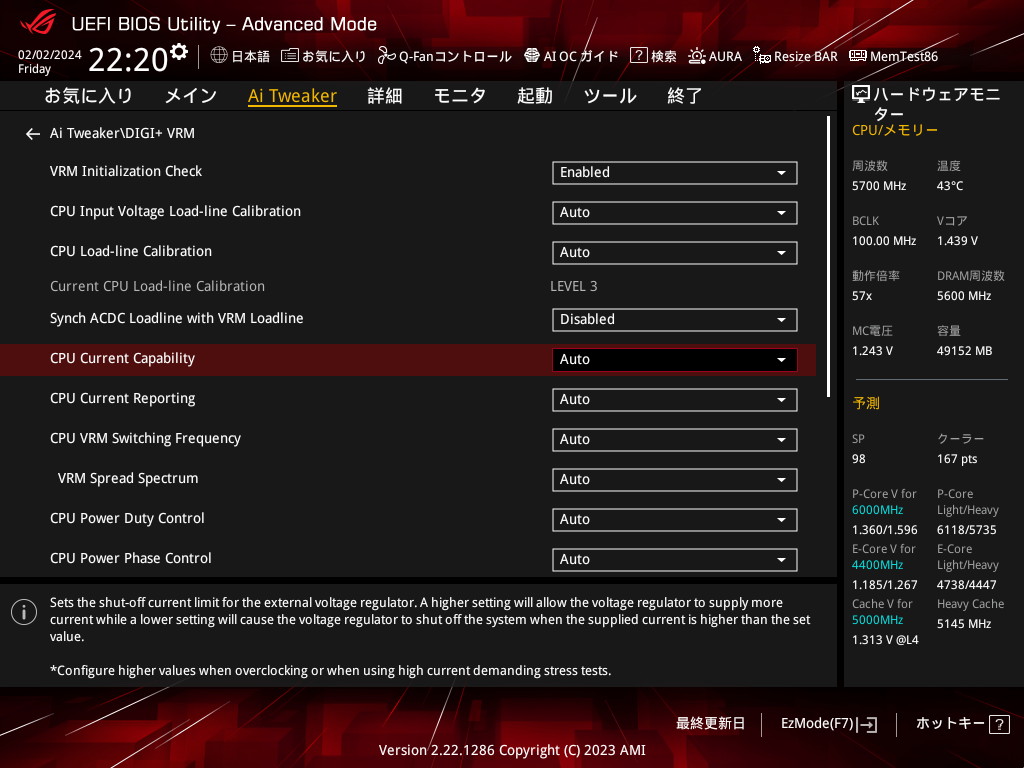Click 最終更新日 button
The width and height of the screenshot is (1024, 768).
pos(711,724)
